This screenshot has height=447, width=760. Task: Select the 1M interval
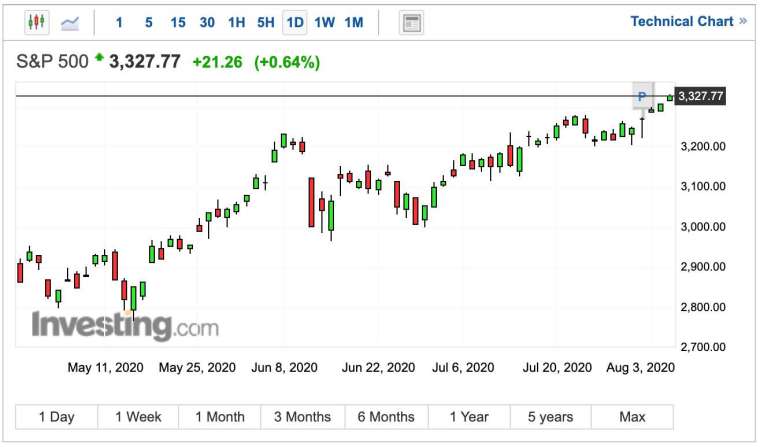[x=354, y=22]
